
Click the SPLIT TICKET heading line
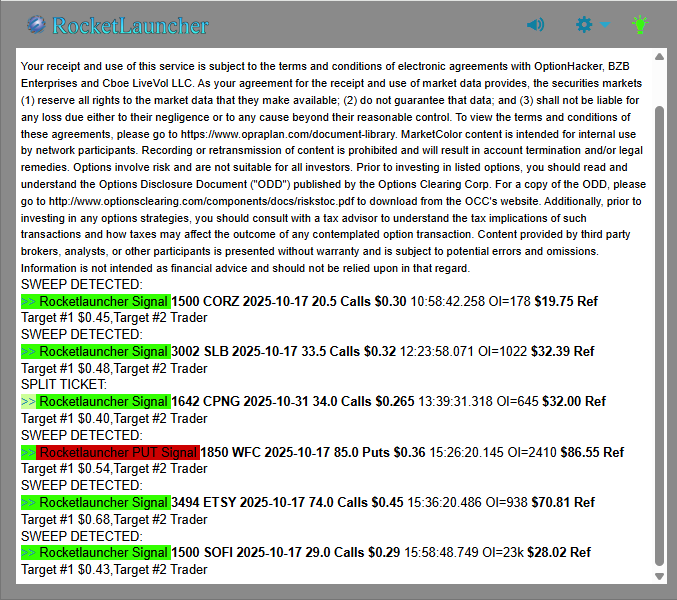click(63, 384)
